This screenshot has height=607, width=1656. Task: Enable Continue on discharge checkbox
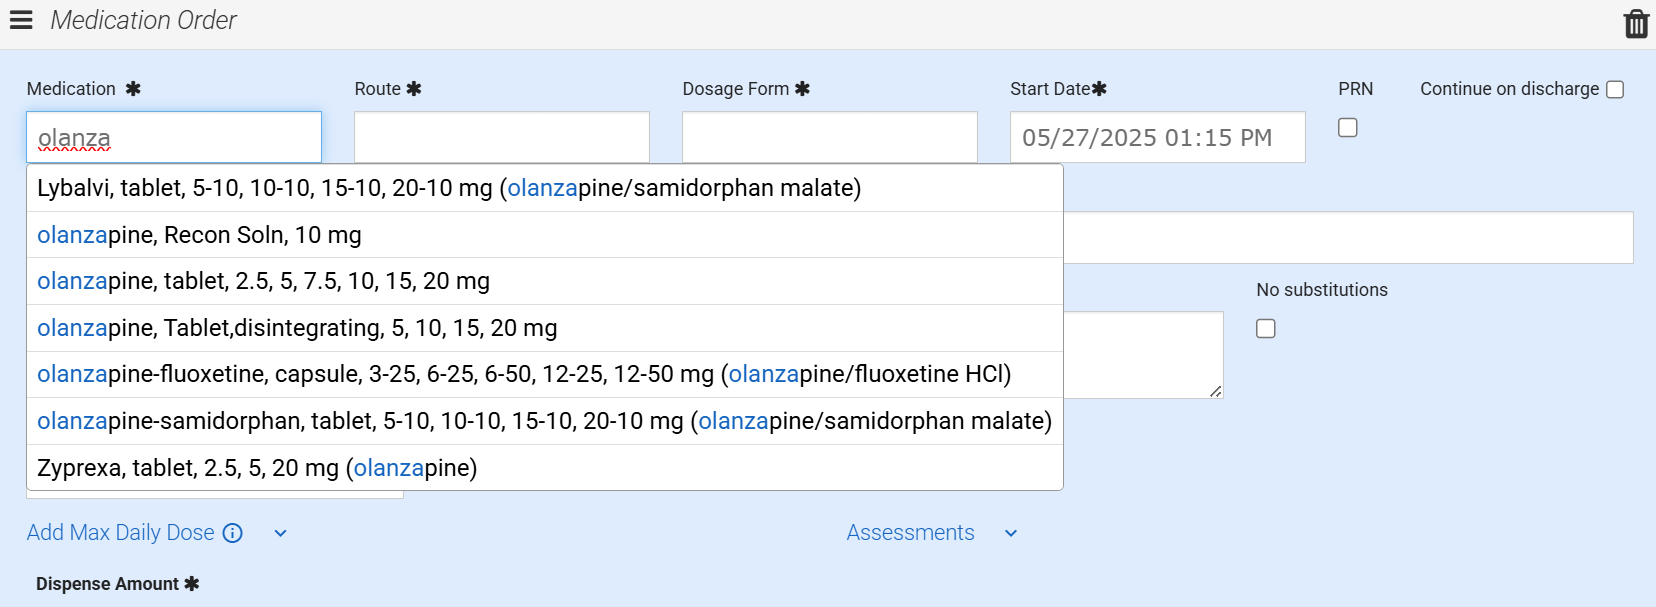tap(1615, 90)
